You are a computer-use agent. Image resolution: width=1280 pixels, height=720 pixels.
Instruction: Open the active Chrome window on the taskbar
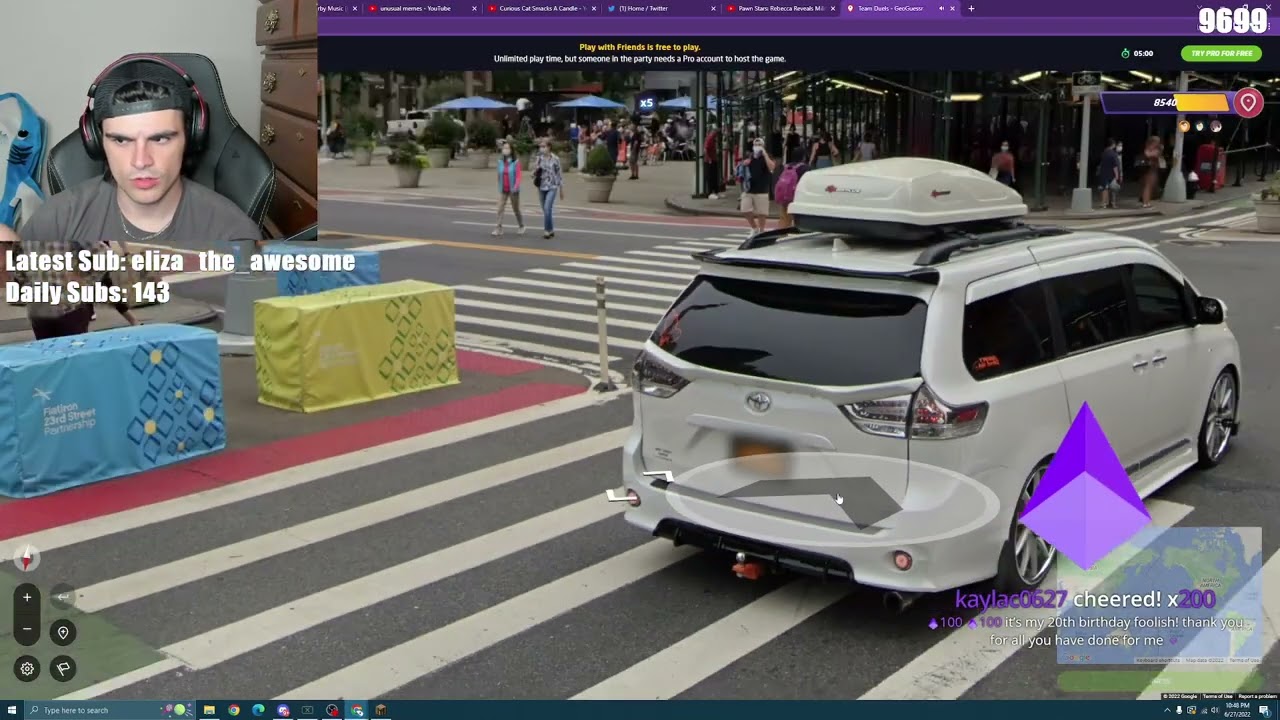point(357,710)
